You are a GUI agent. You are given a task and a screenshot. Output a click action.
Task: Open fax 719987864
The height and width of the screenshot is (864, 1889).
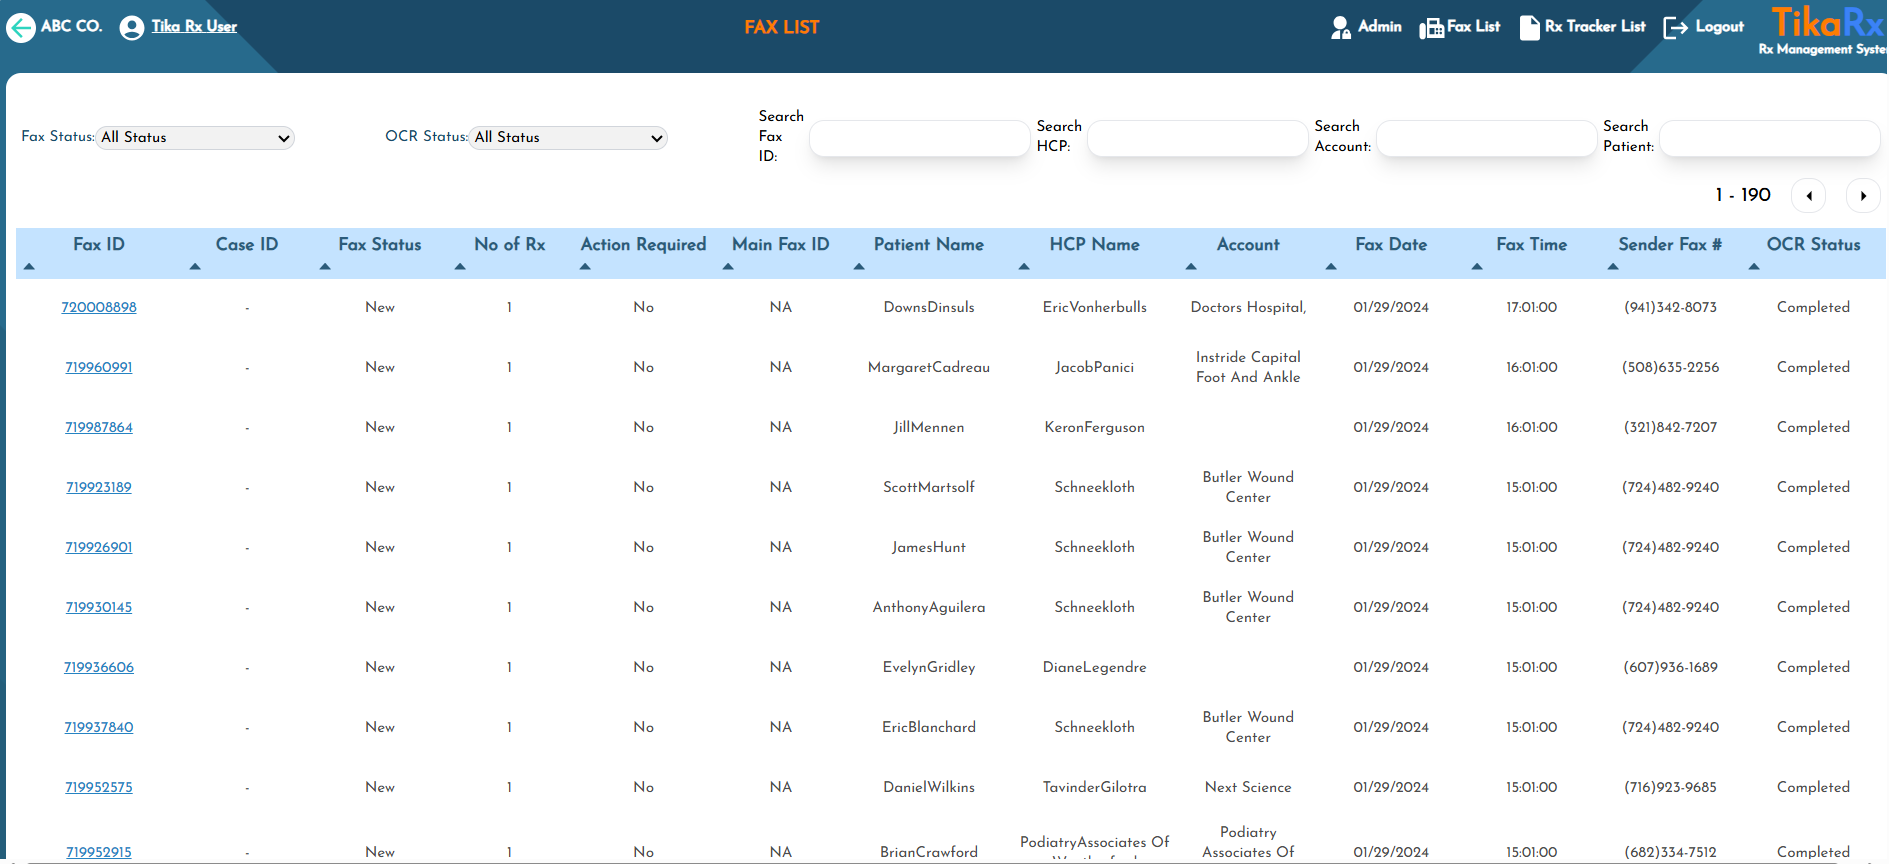pyautogui.click(x=99, y=427)
